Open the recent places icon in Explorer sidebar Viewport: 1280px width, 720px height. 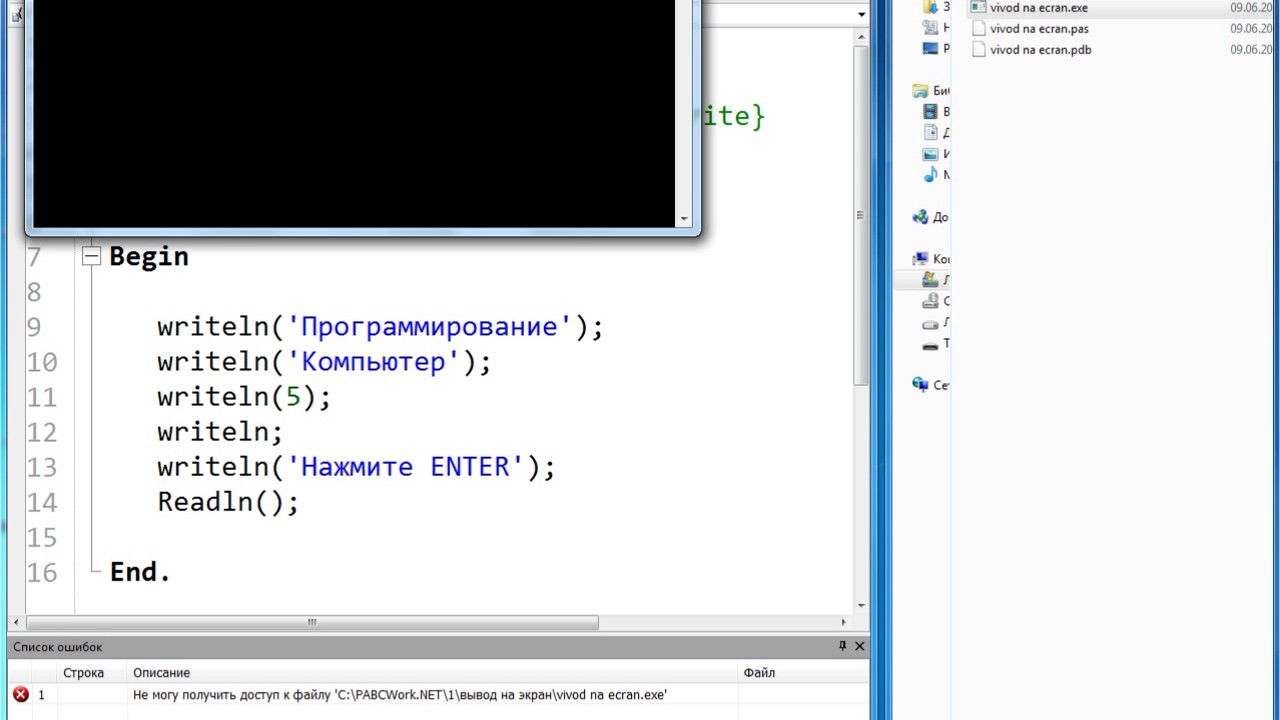point(931,28)
